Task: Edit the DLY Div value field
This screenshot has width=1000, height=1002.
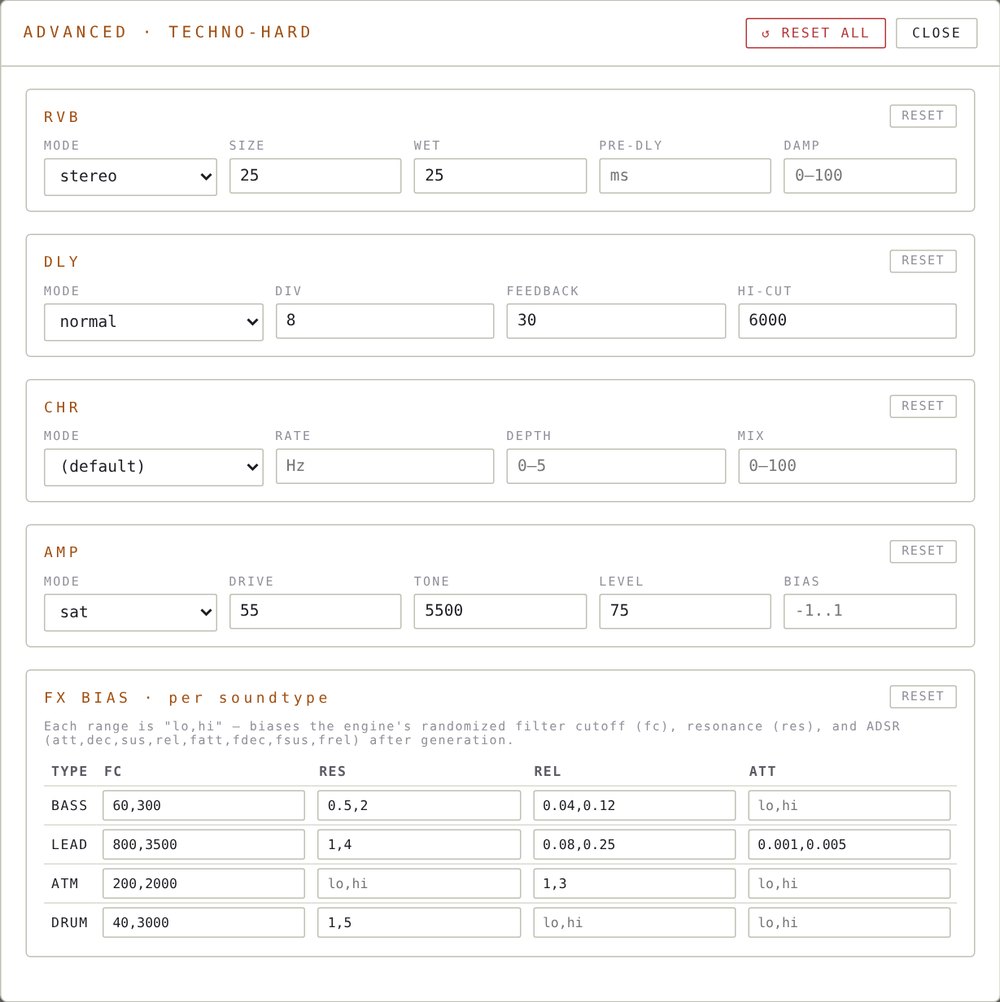Action: (x=385, y=321)
